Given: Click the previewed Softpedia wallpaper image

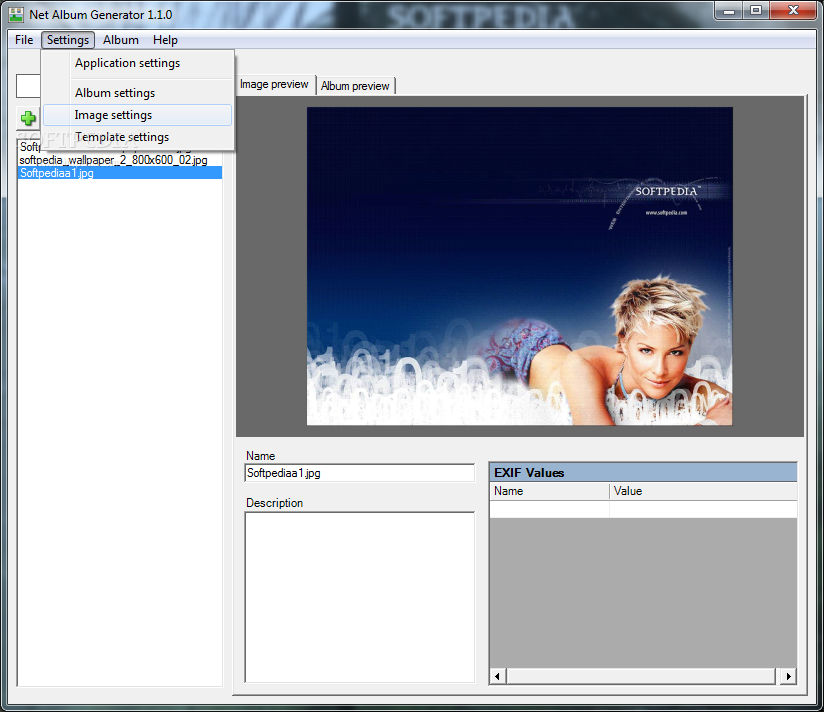Looking at the screenshot, I should coord(519,266).
